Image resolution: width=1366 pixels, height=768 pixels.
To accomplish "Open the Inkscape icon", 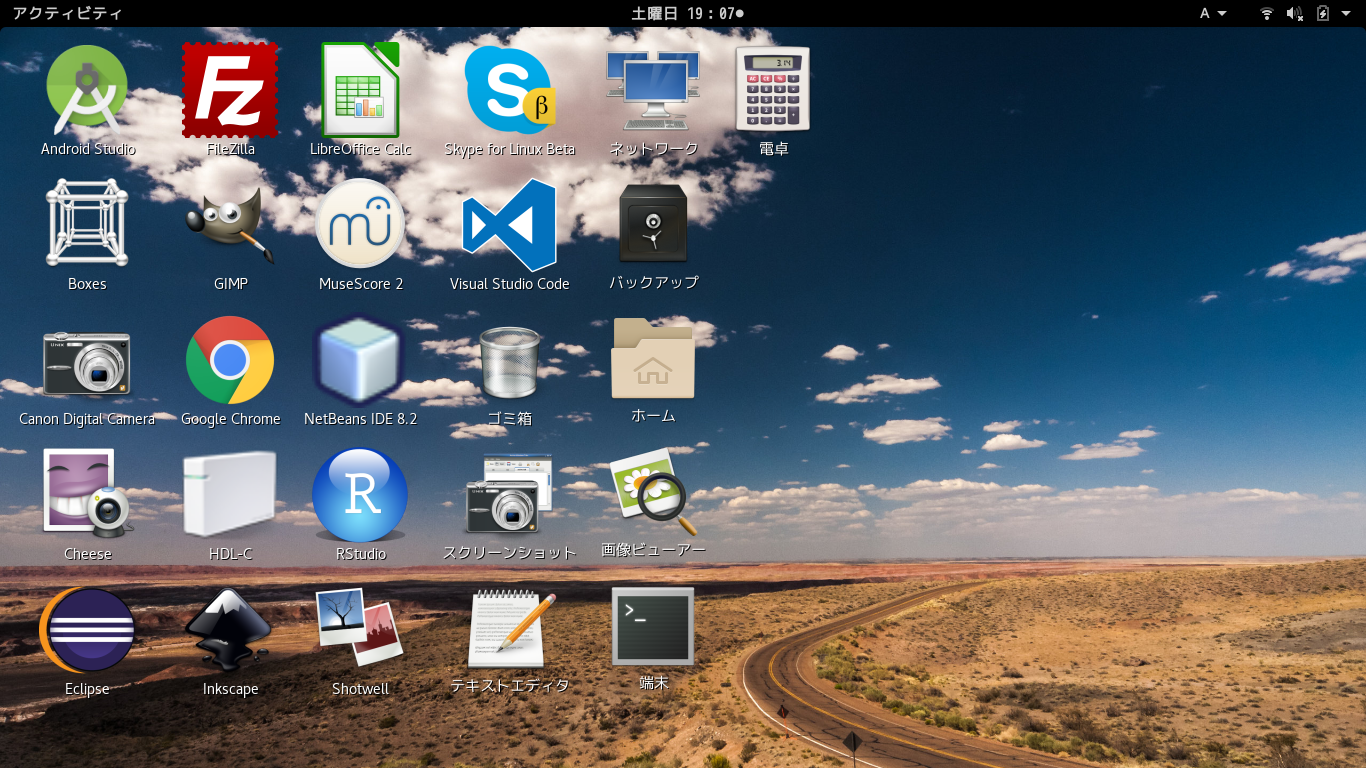I will [230, 630].
